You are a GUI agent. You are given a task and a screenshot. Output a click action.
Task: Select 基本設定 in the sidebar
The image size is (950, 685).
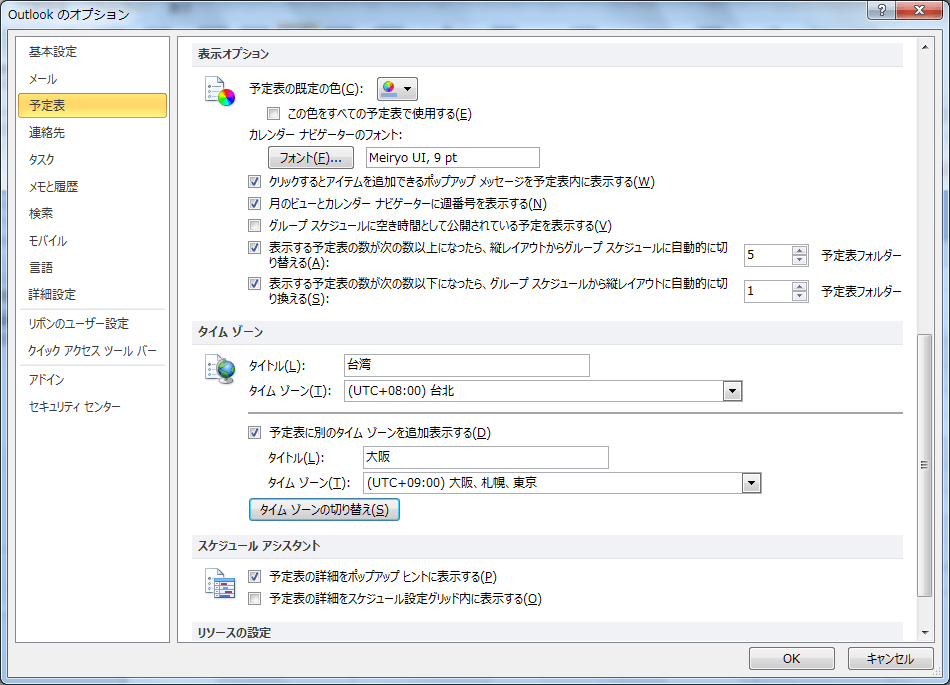coord(93,52)
